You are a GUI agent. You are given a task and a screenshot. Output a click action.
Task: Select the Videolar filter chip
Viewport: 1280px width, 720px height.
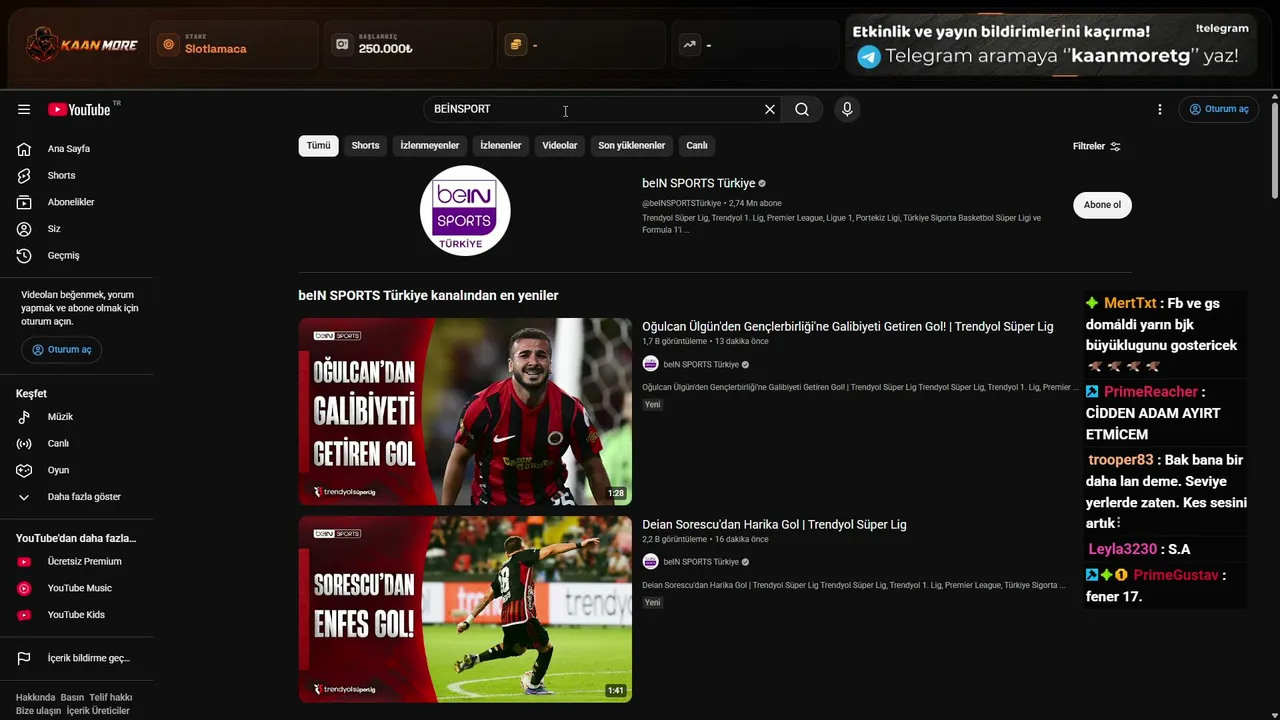point(560,146)
